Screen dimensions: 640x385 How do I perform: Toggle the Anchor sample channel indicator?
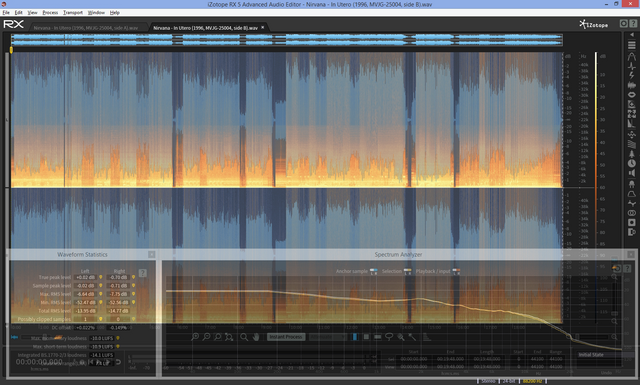[373, 271]
